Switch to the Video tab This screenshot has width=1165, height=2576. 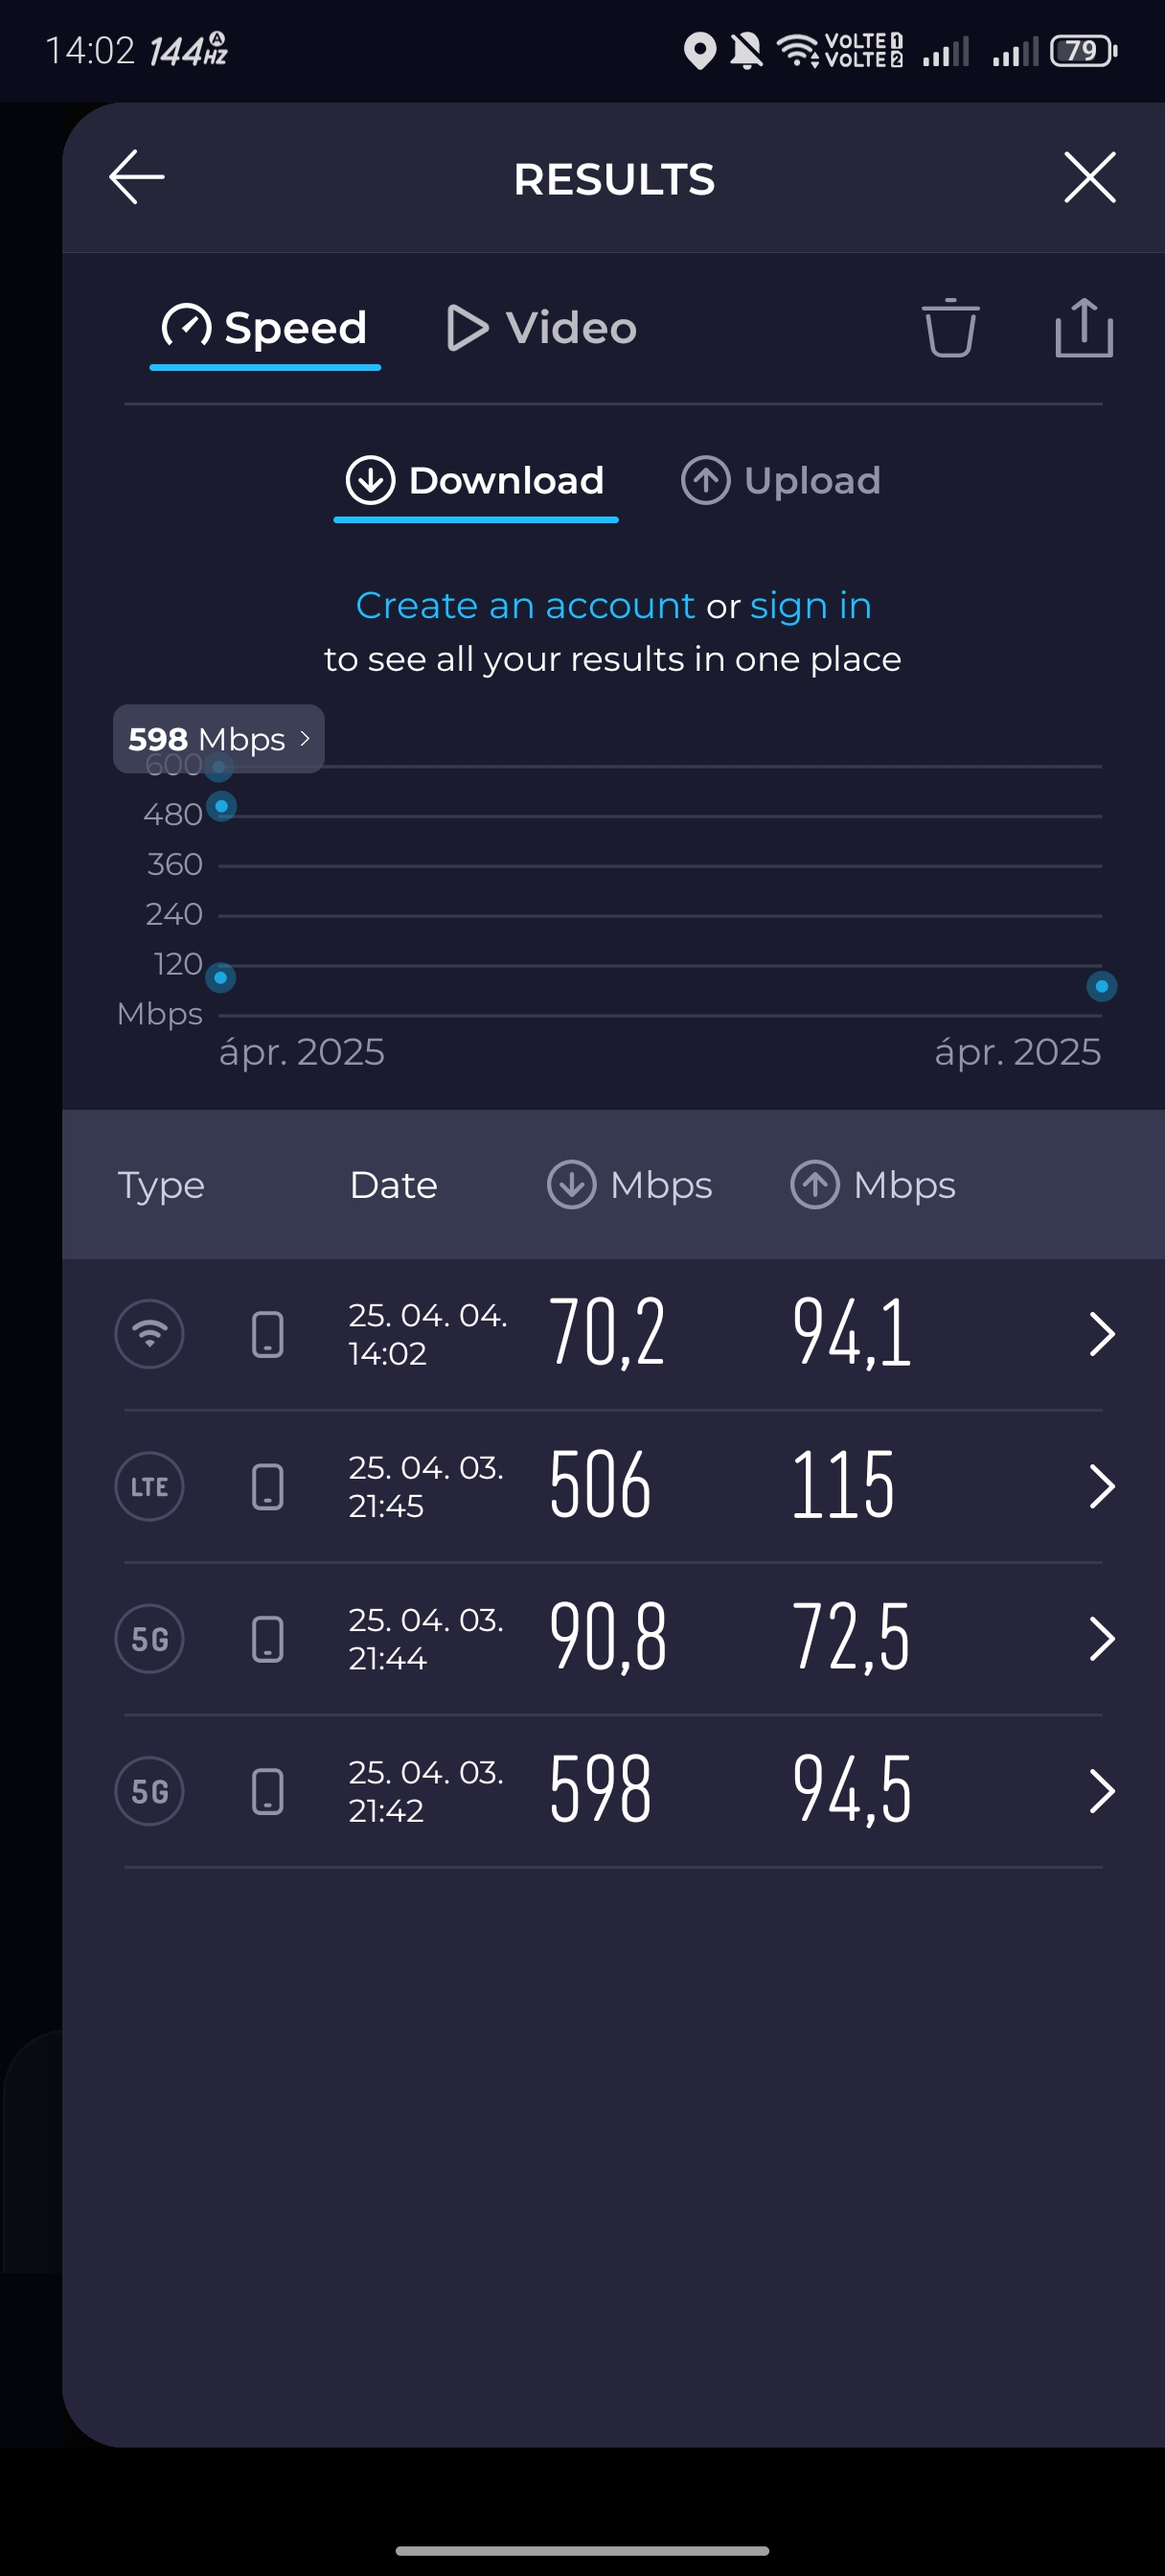click(541, 328)
